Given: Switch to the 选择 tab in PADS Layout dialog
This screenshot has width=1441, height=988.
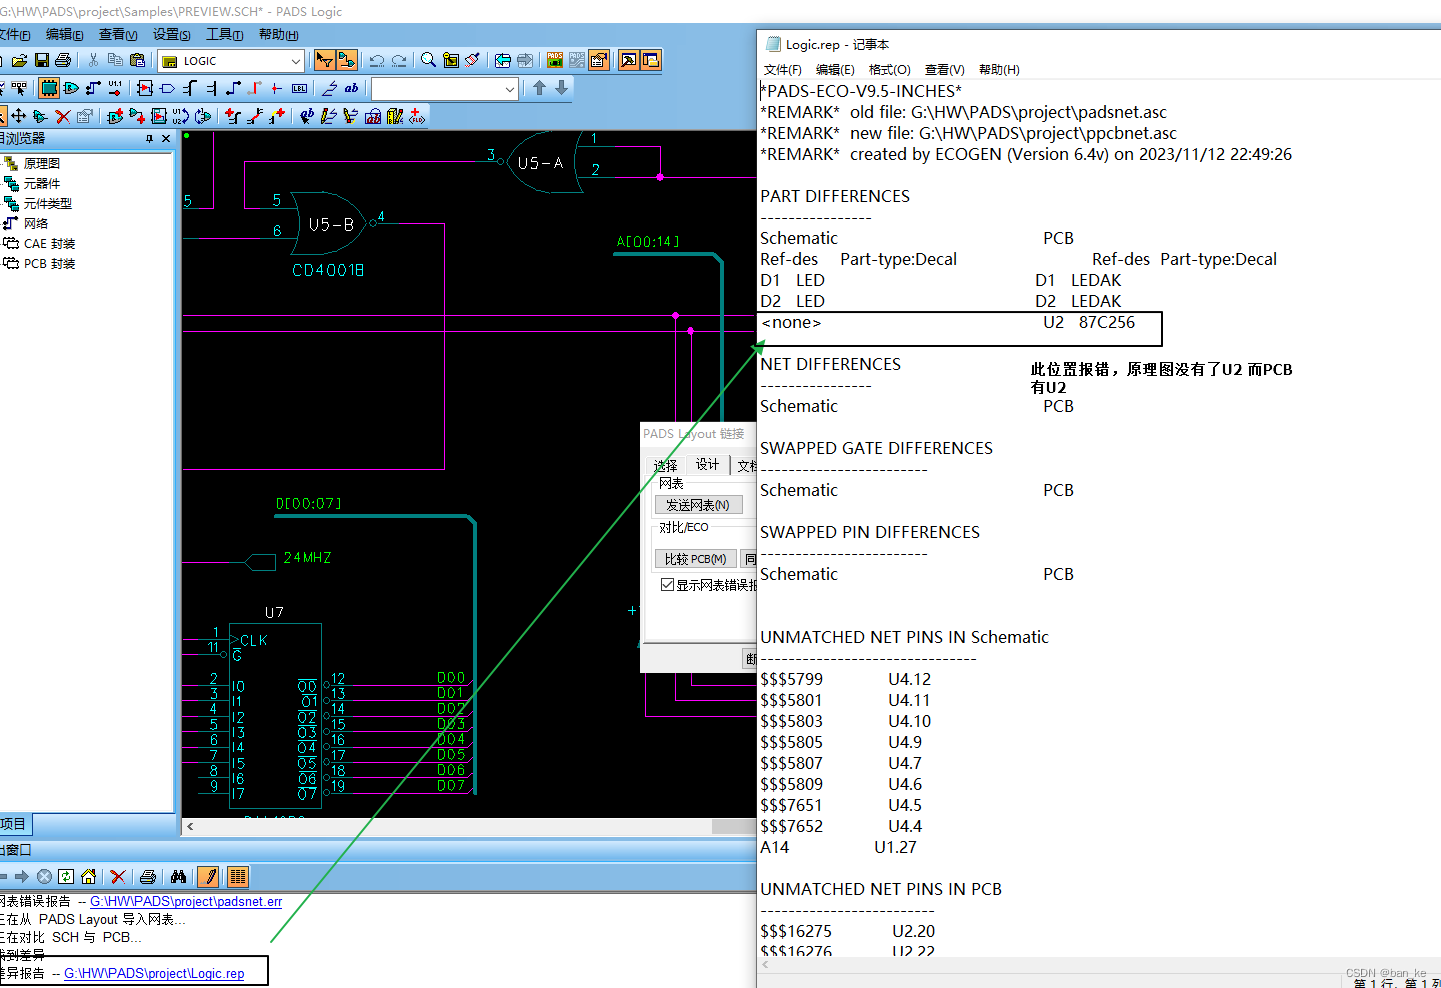Looking at the screenshot, I should click(664, 464).
